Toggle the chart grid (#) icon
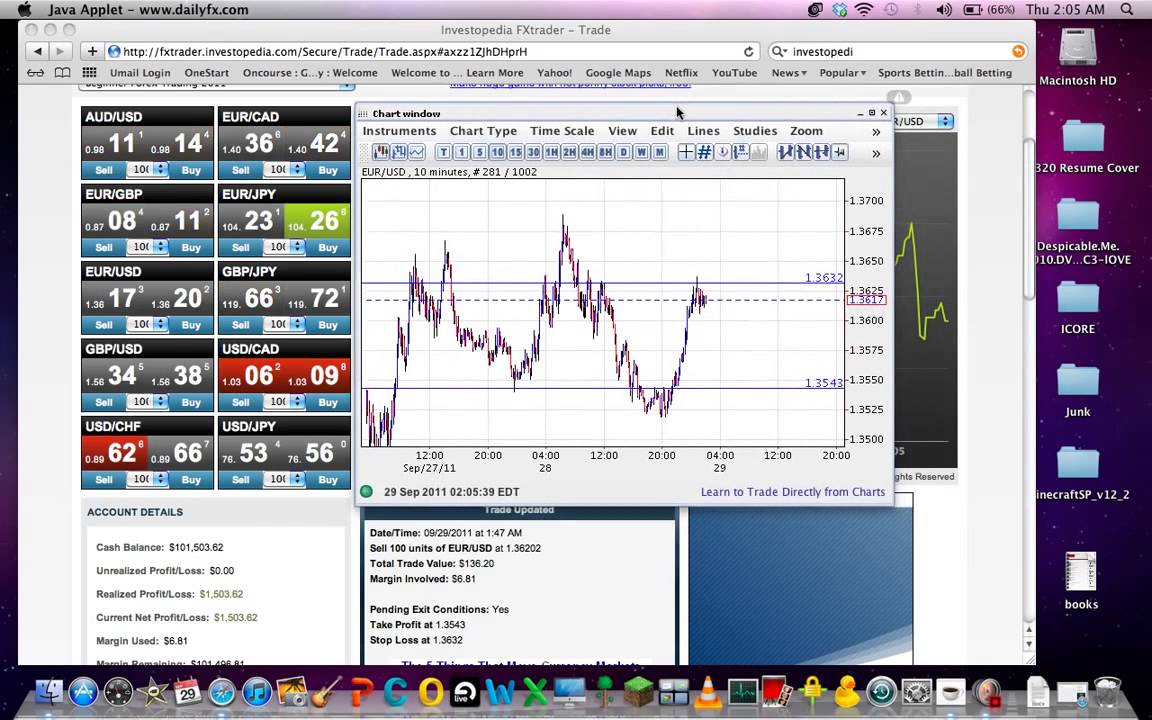The width and height of the screenshot is (1152, 720). tap(704, 152)
